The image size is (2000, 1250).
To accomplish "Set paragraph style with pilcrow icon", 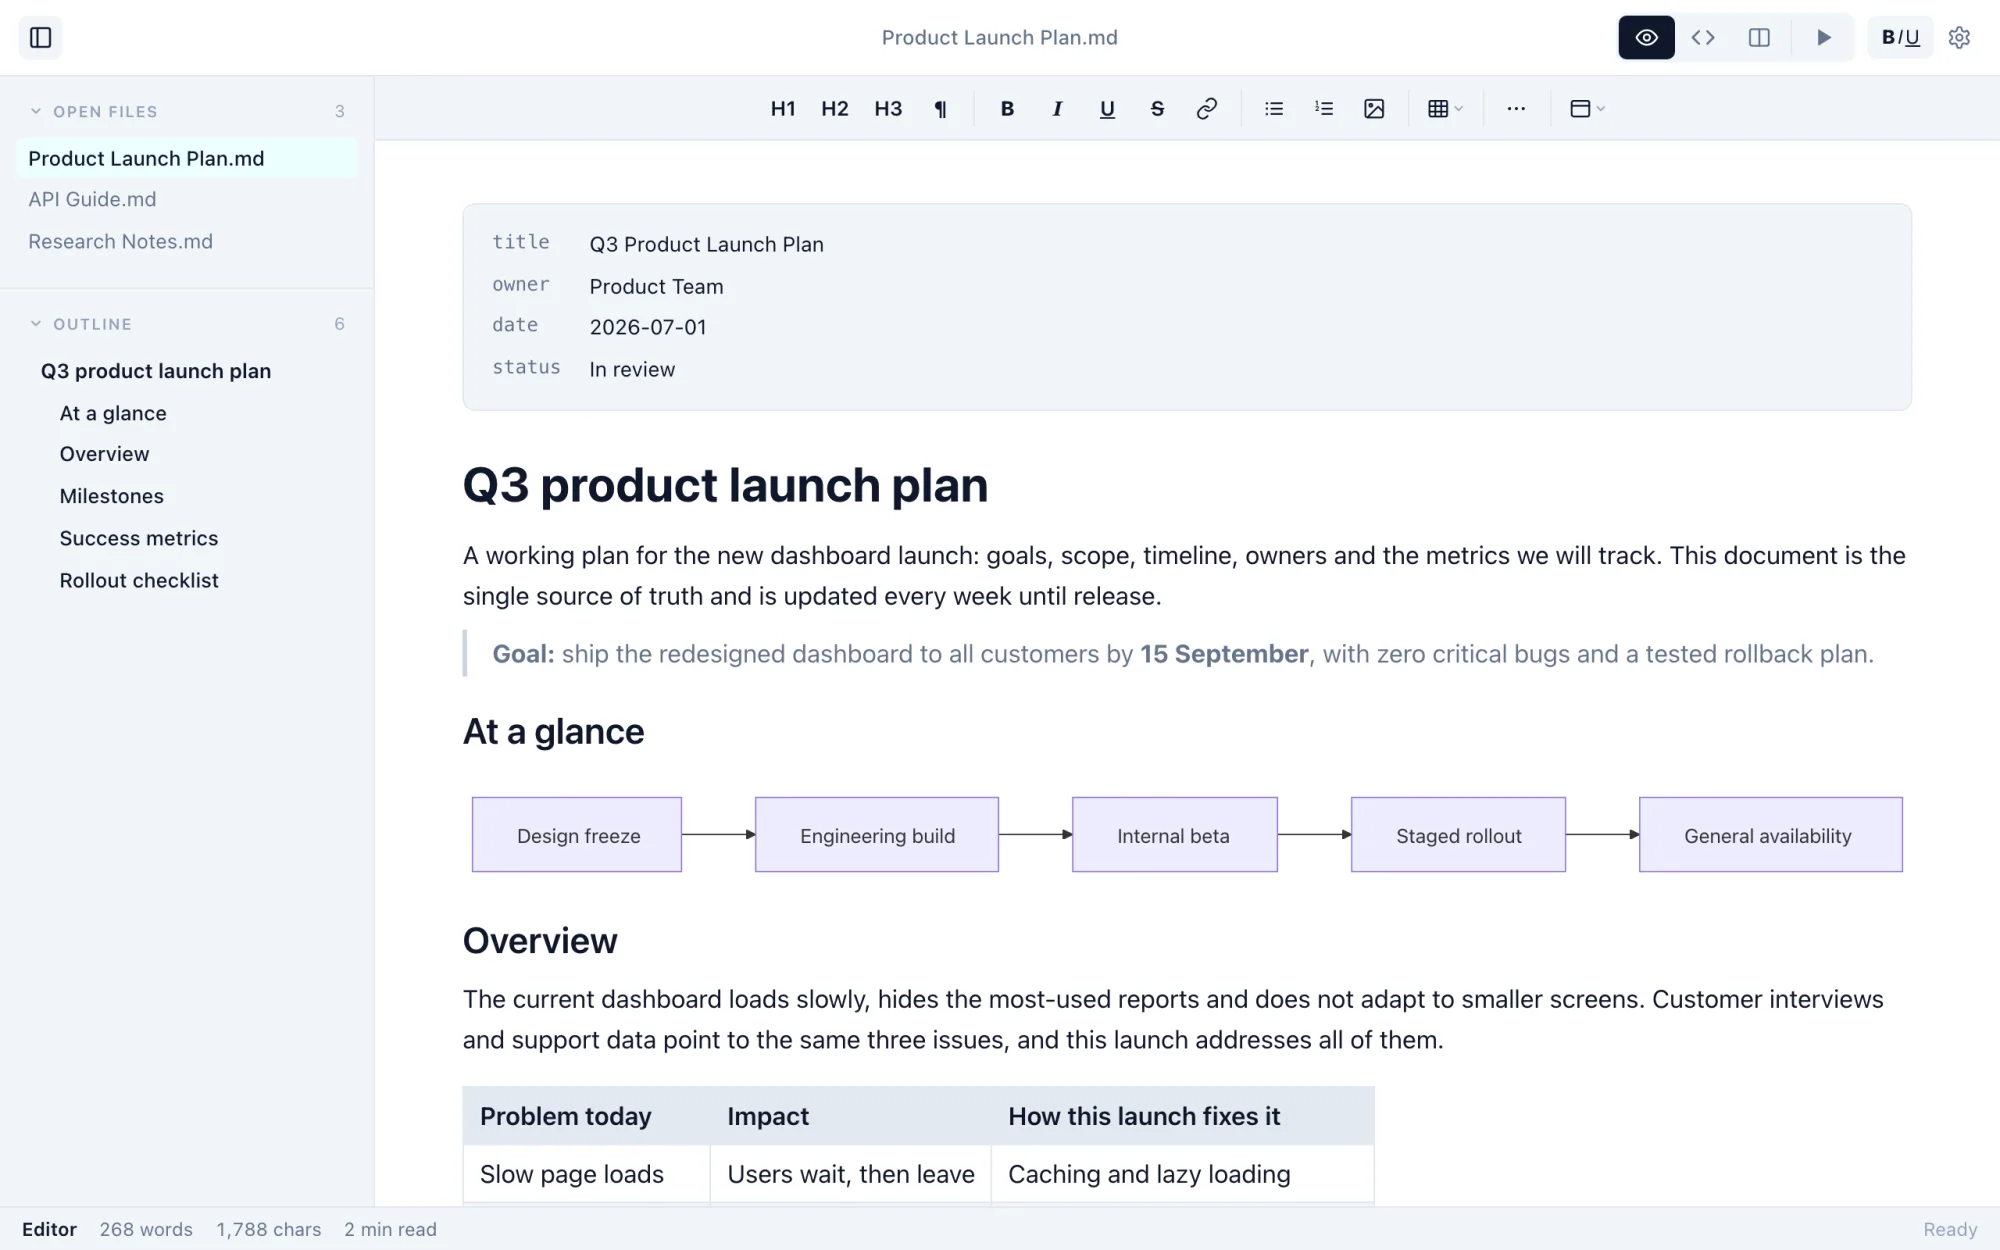I will click(940, 109).
